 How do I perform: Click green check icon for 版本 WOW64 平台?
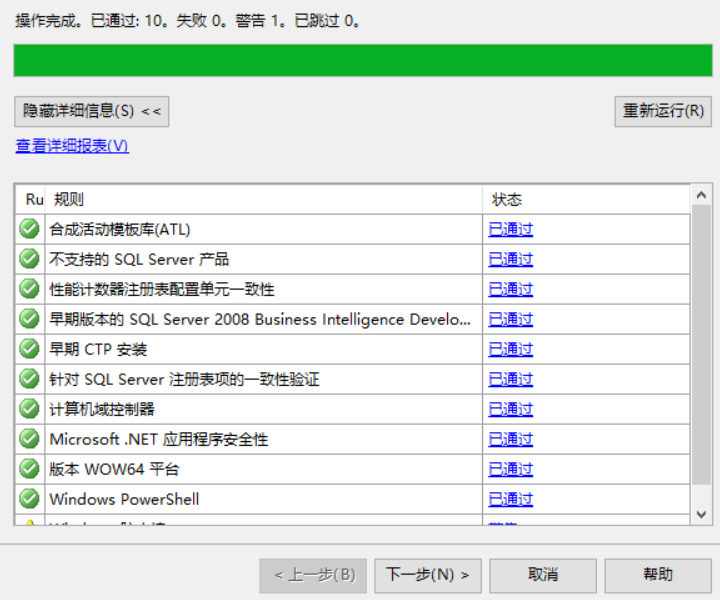coord(29,469)
